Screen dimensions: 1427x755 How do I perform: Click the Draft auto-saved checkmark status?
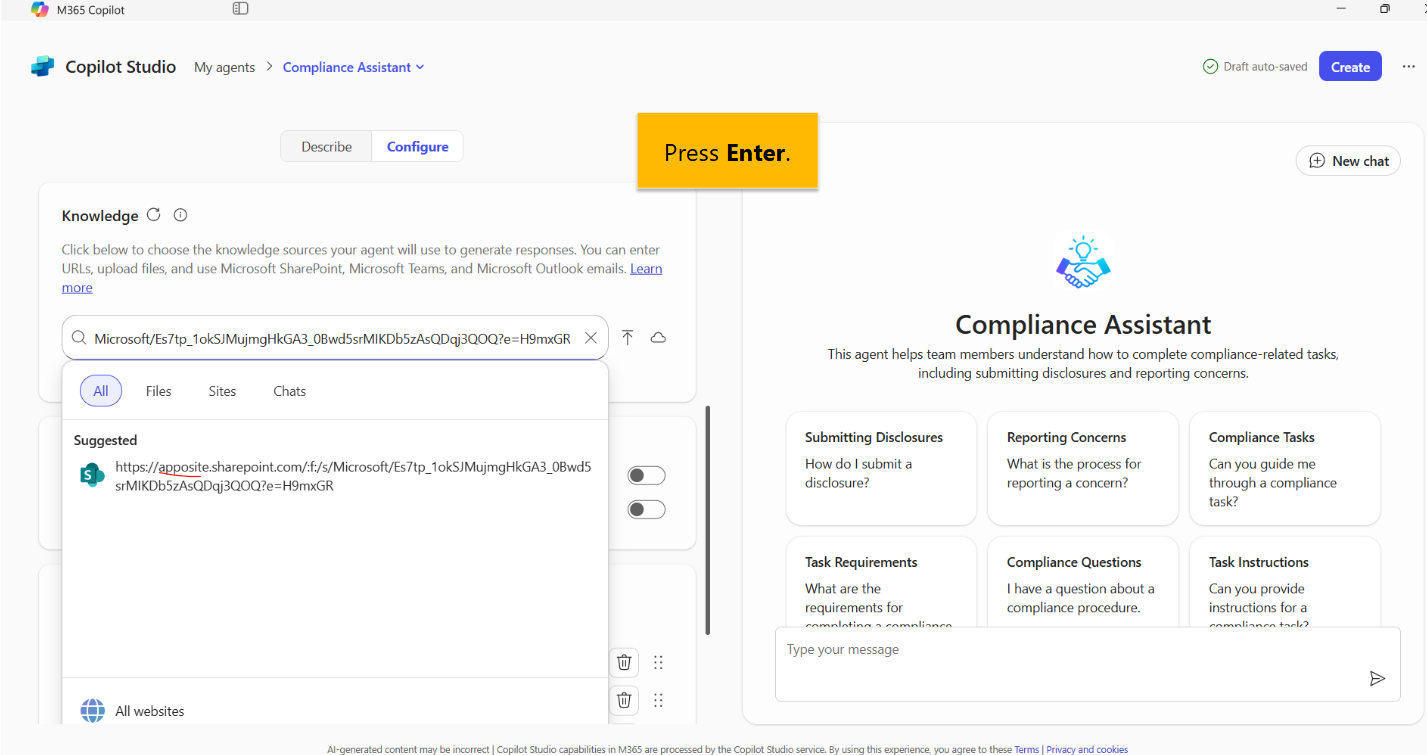(1255, 67)
